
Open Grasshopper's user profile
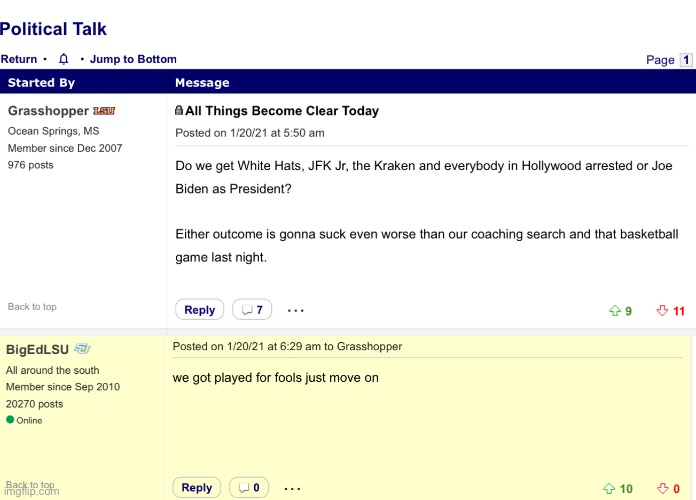click(x=48, y=111)
